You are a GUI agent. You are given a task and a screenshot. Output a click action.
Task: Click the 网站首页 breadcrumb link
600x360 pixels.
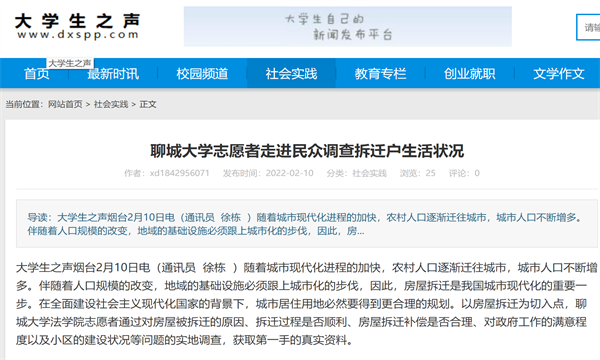tap(65, 104)
